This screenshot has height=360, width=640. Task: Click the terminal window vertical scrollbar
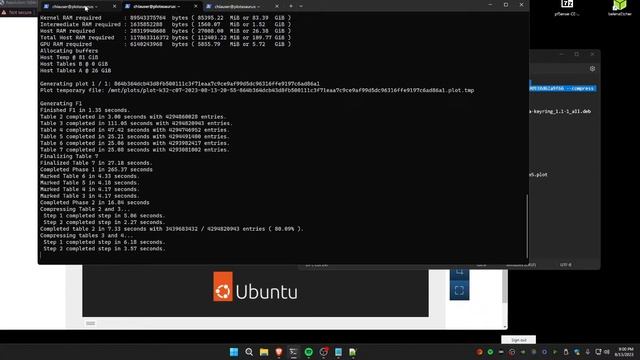[x=527, y=227]
